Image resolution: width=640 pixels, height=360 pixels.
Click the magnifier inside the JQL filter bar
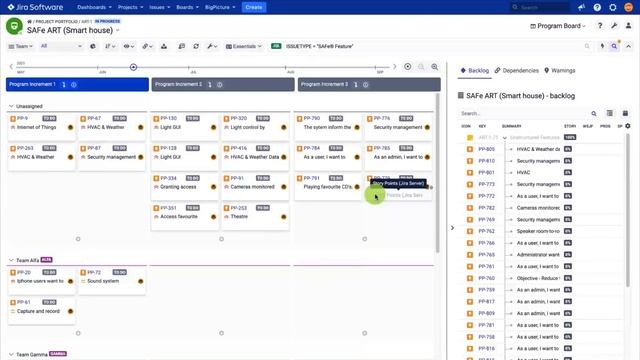[x=587, y=46]
